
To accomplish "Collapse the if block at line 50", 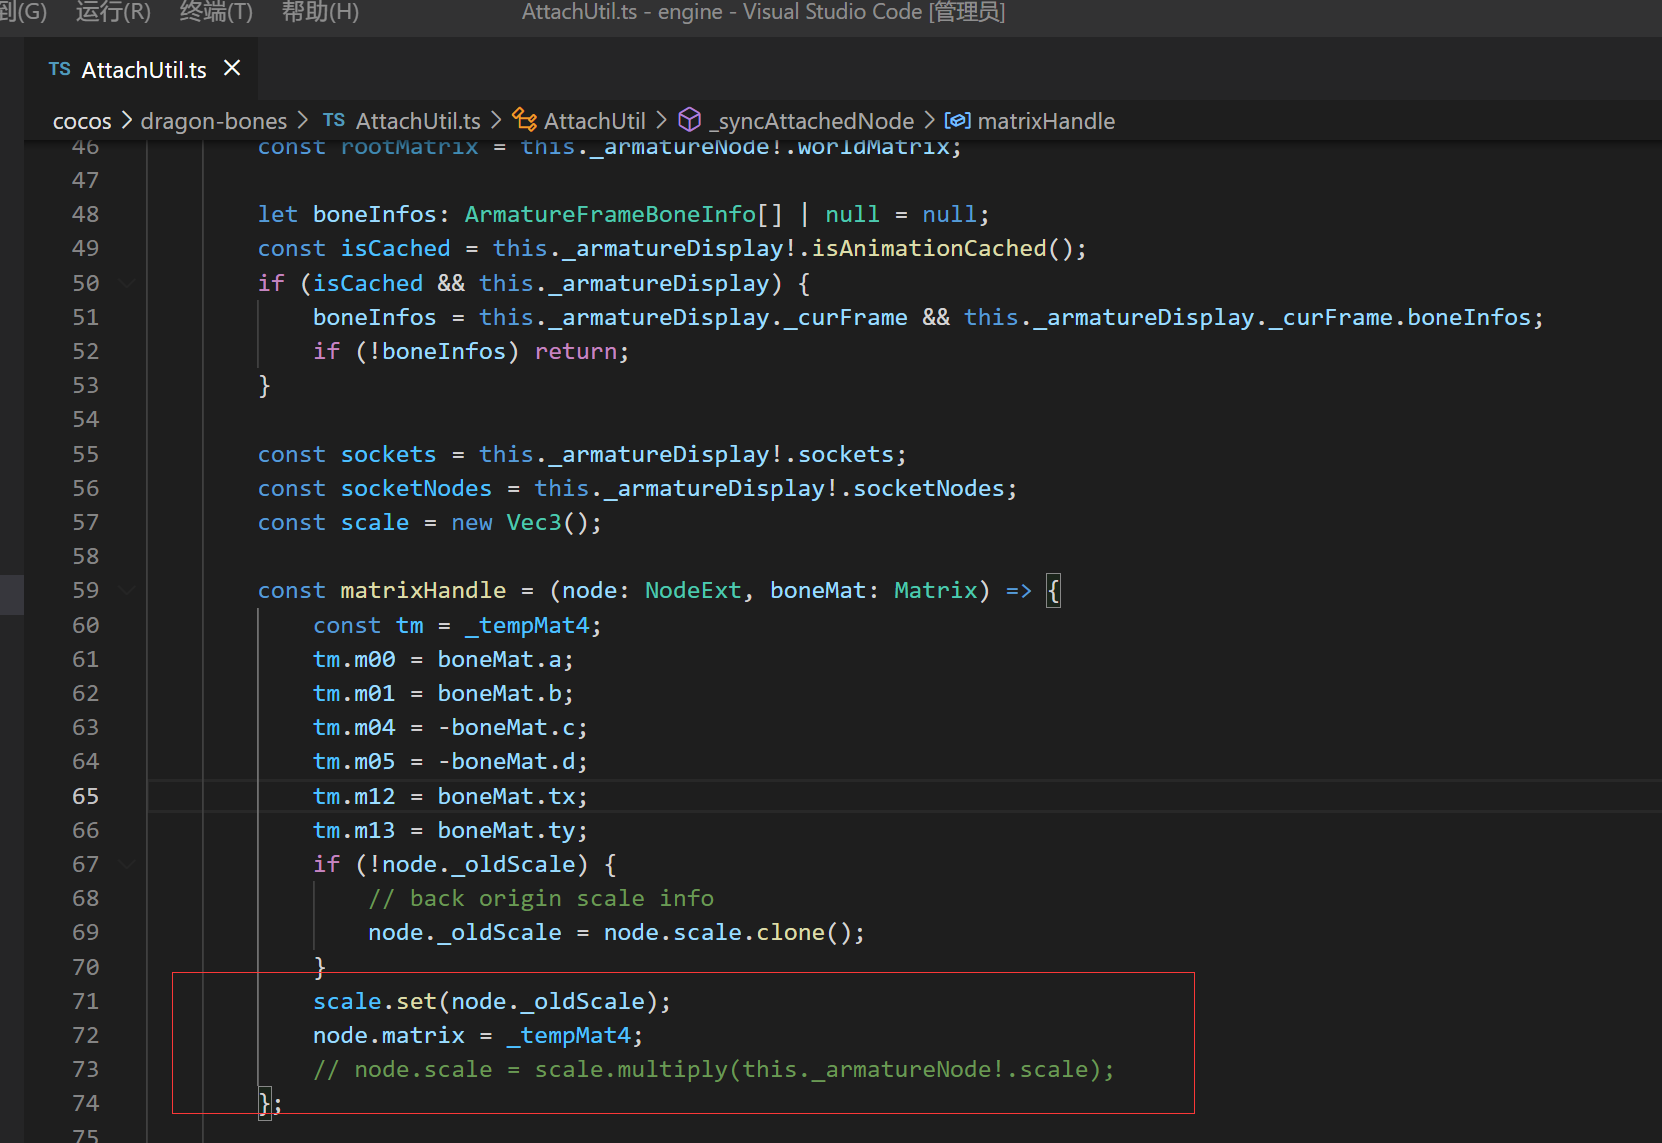I will tap(127, 283).
